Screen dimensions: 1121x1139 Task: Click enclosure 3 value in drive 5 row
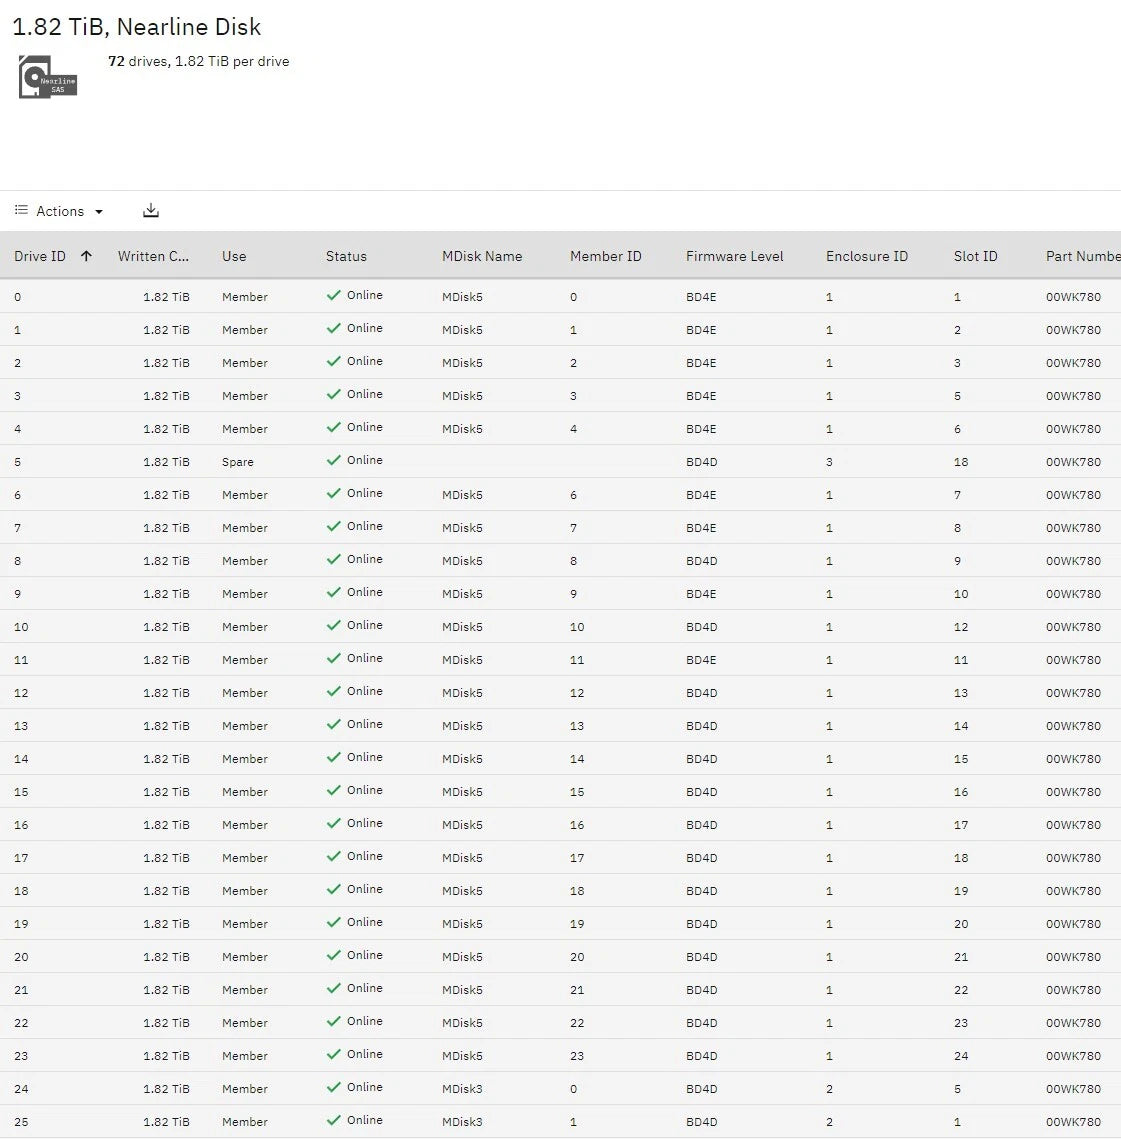coord(829,462)
